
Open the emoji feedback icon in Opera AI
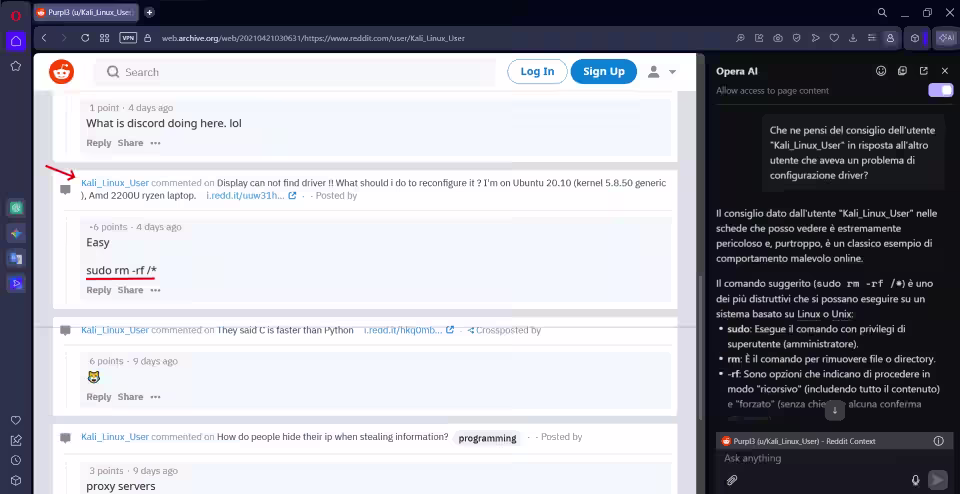[881, 71]
